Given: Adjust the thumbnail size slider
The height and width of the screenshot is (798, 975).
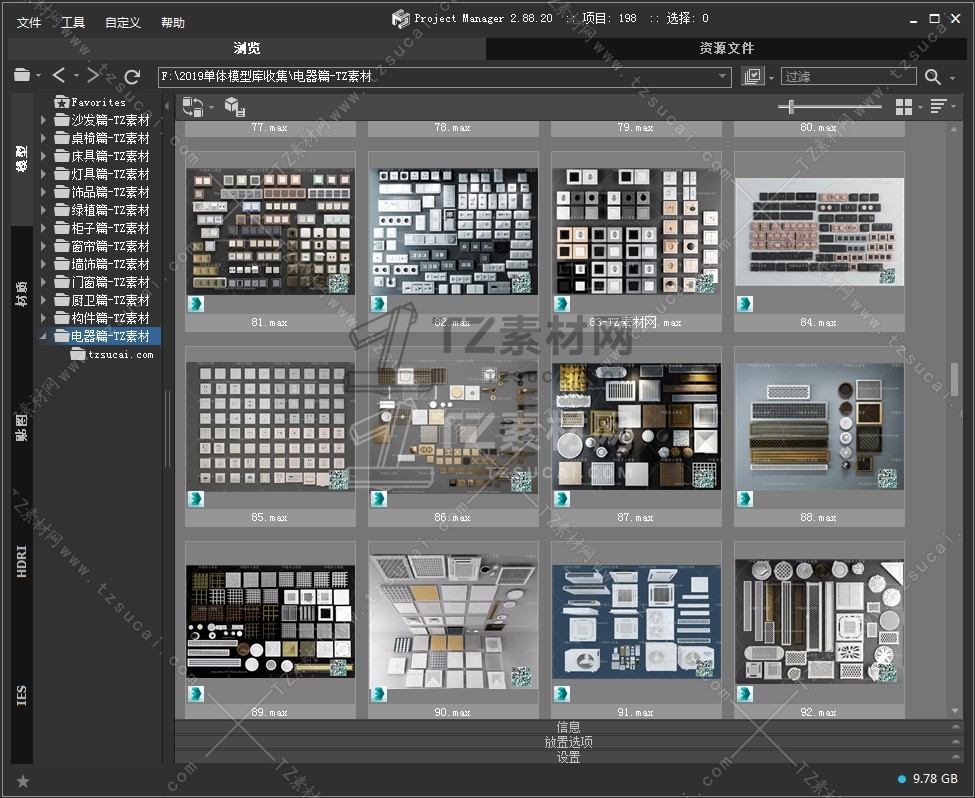Looking at the screenshot, I should pyautogui.click(x=792, y=107).
